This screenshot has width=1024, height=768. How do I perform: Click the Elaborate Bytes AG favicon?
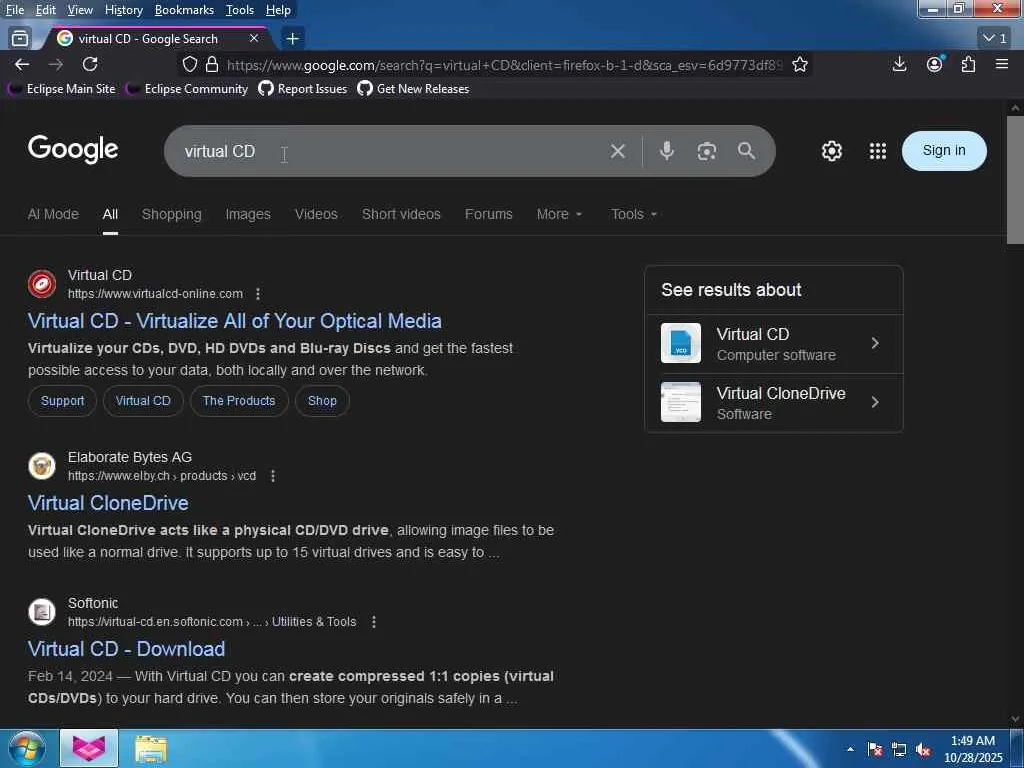click(42, 466)
